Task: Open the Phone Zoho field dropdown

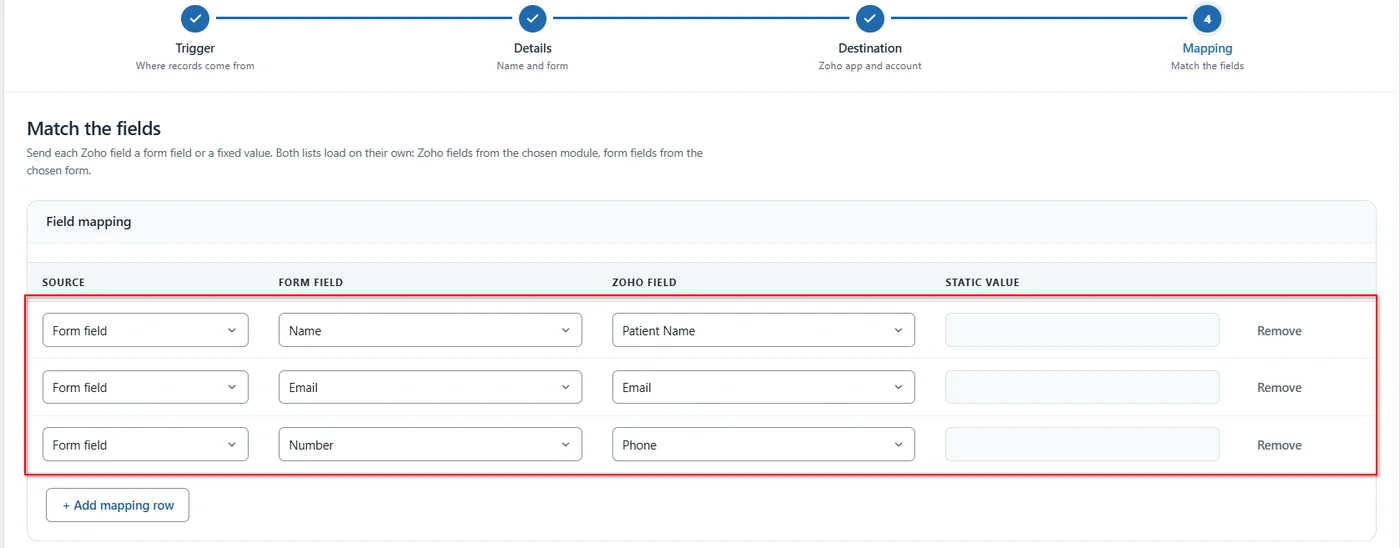Action: tap(763, 444)
